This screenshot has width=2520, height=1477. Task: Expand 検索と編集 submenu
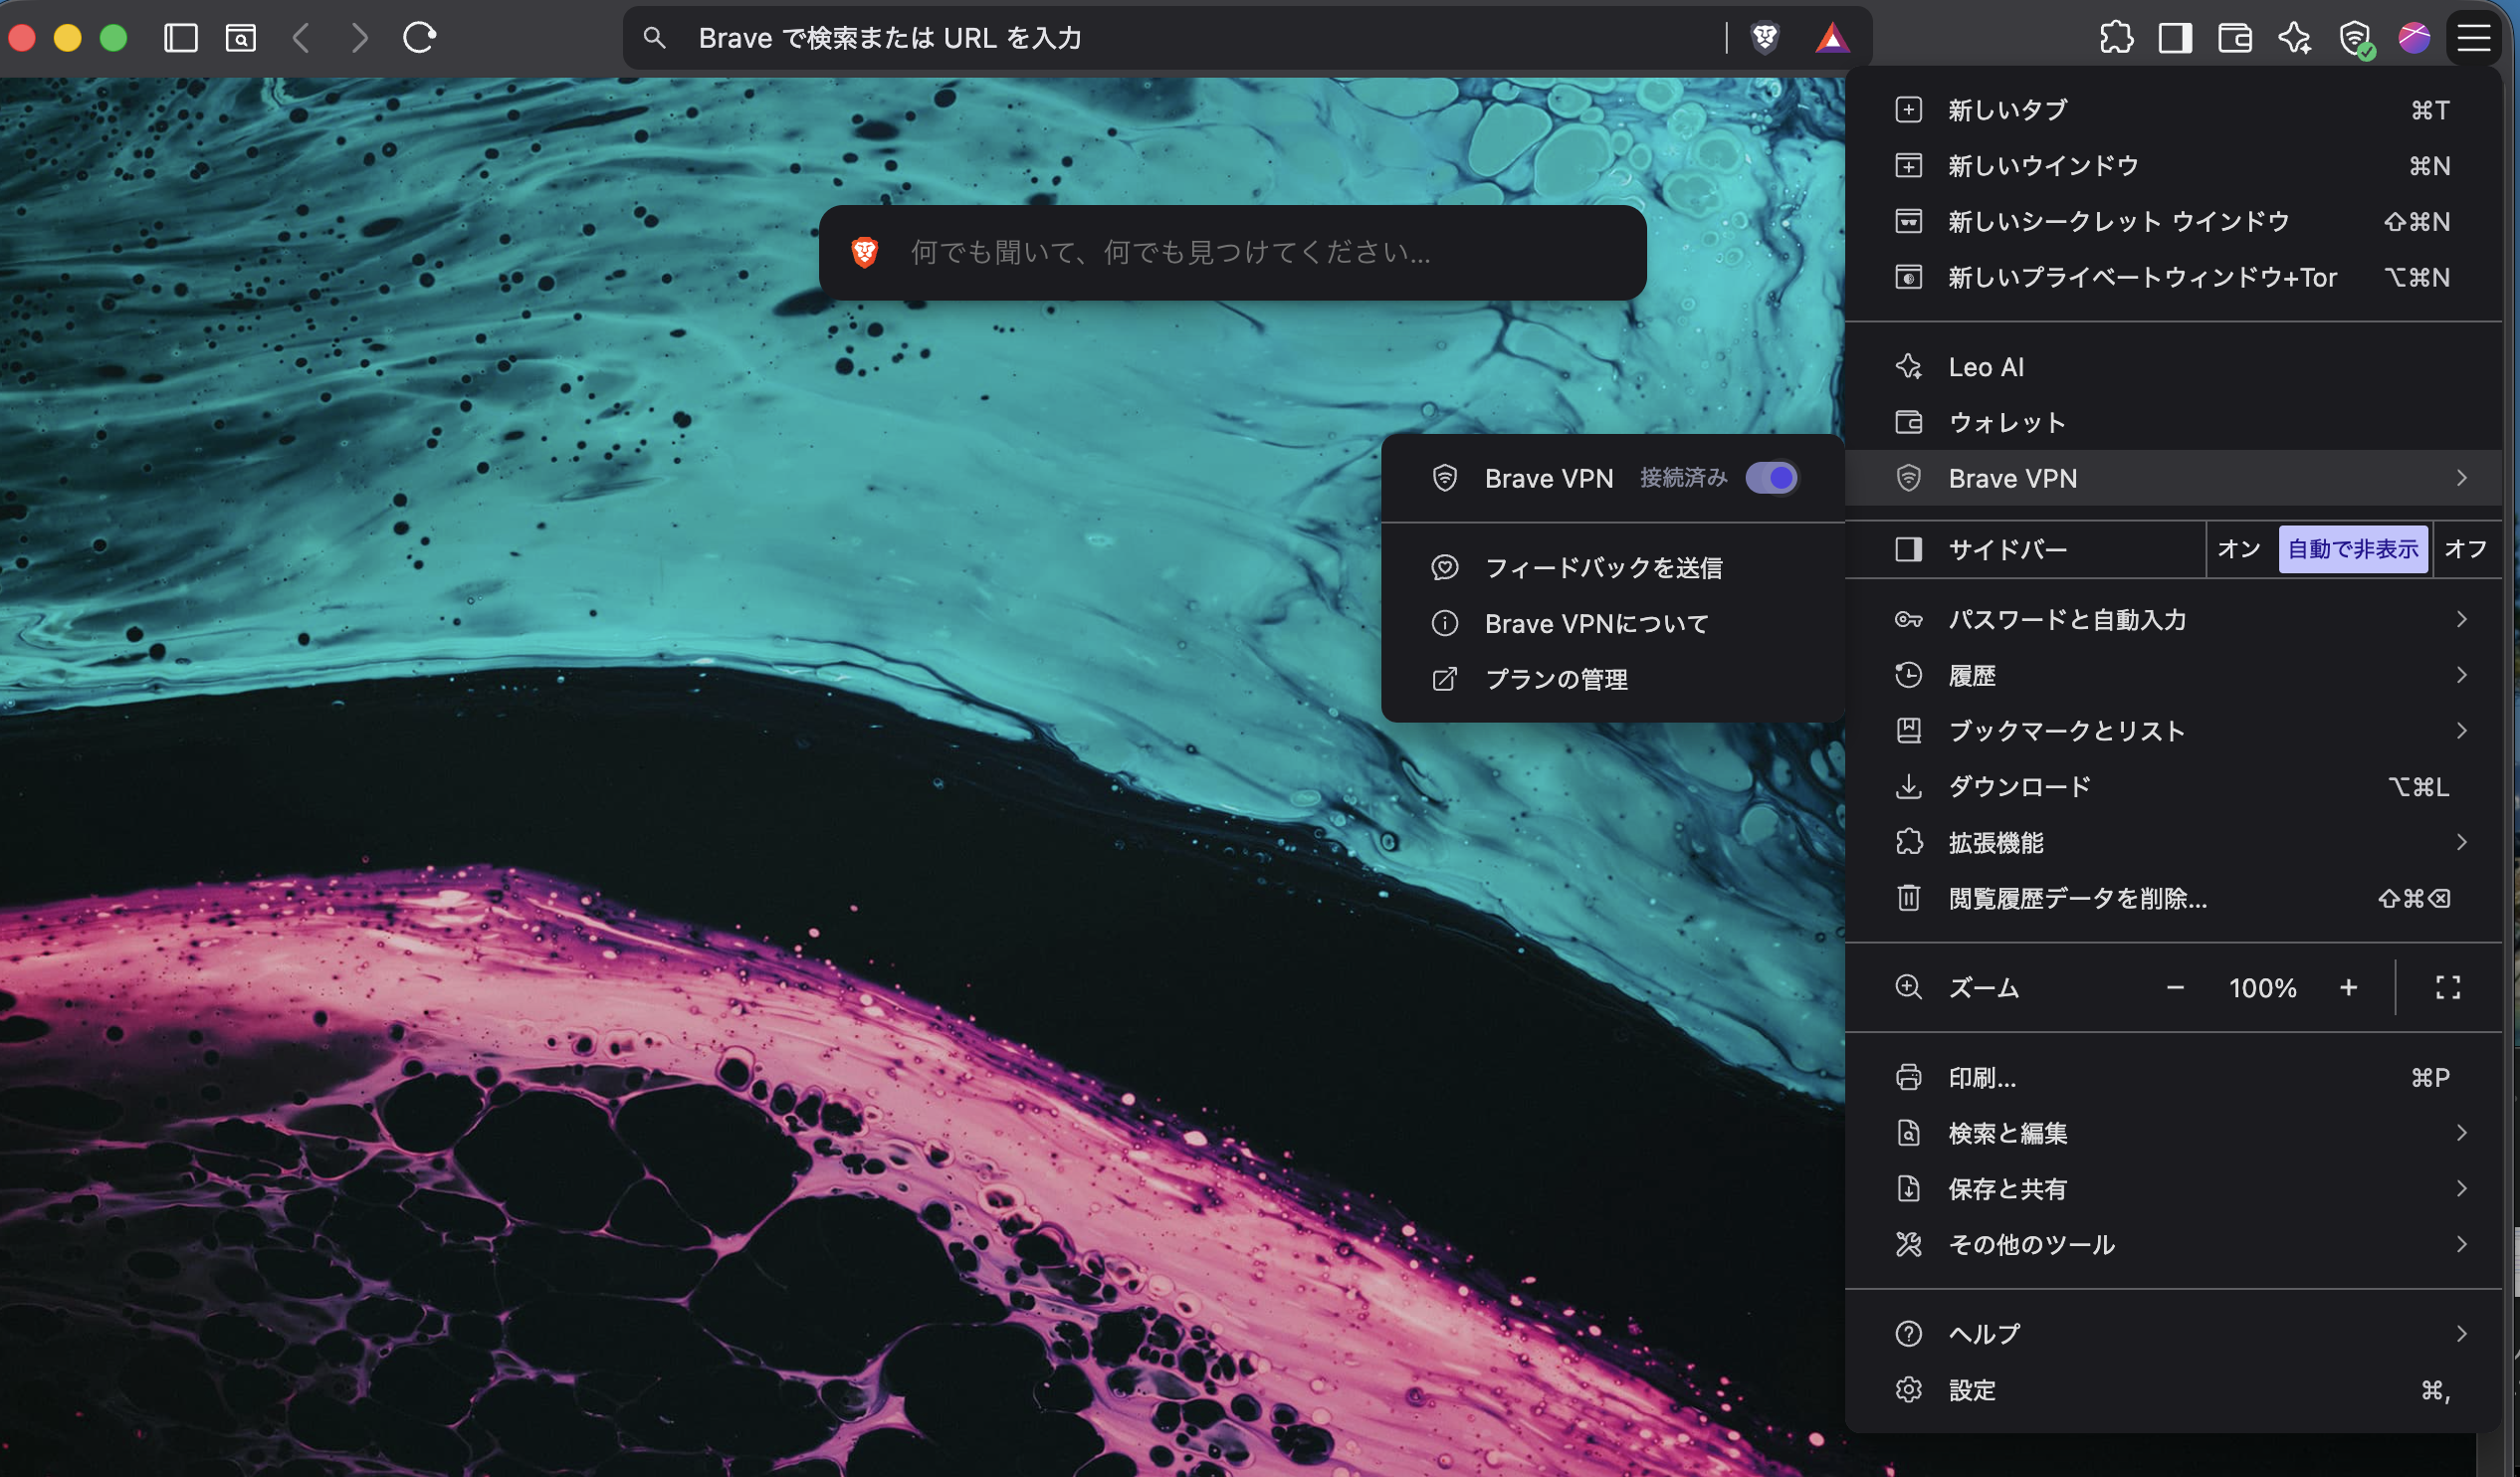click(2462, 1133)
